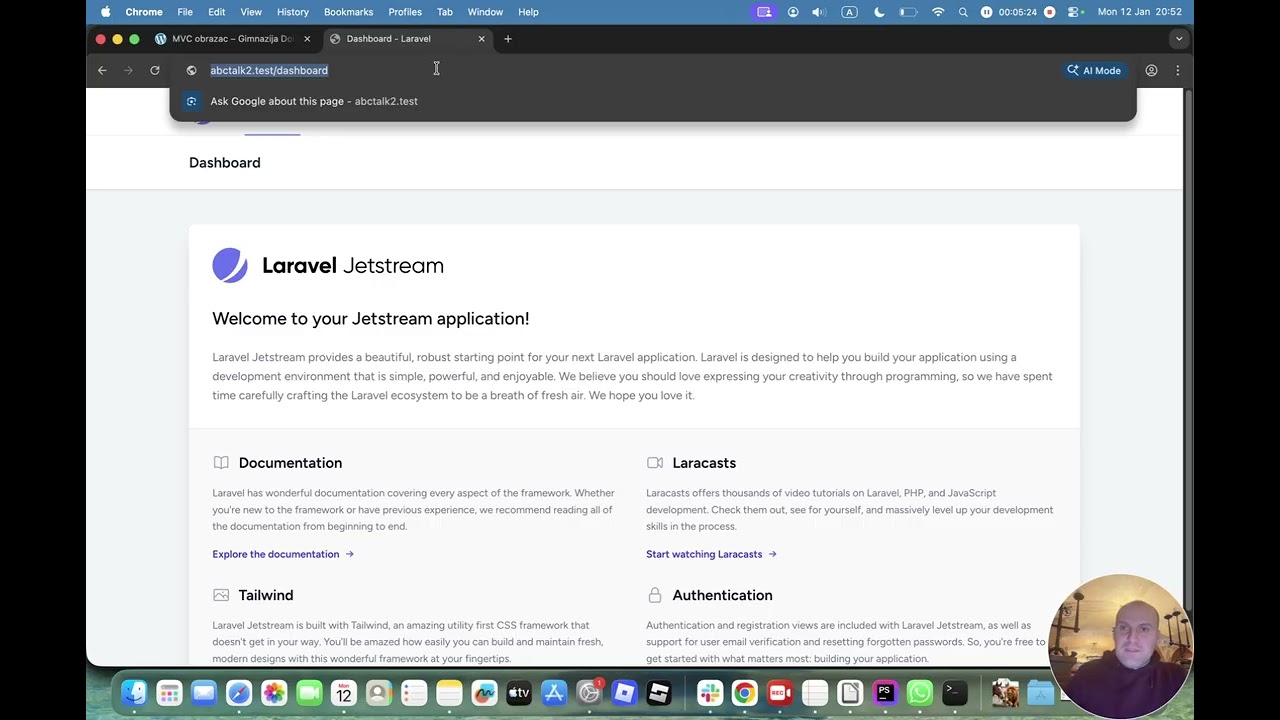The height and width of the screenshot is (720, 1280).
Task: Open Apple TV from the dock
Action: pos(519,692)
